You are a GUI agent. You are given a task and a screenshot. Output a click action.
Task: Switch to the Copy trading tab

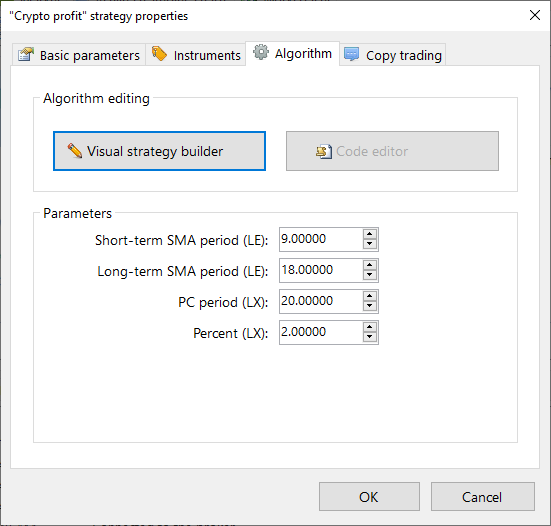click(x=393, y=55)
